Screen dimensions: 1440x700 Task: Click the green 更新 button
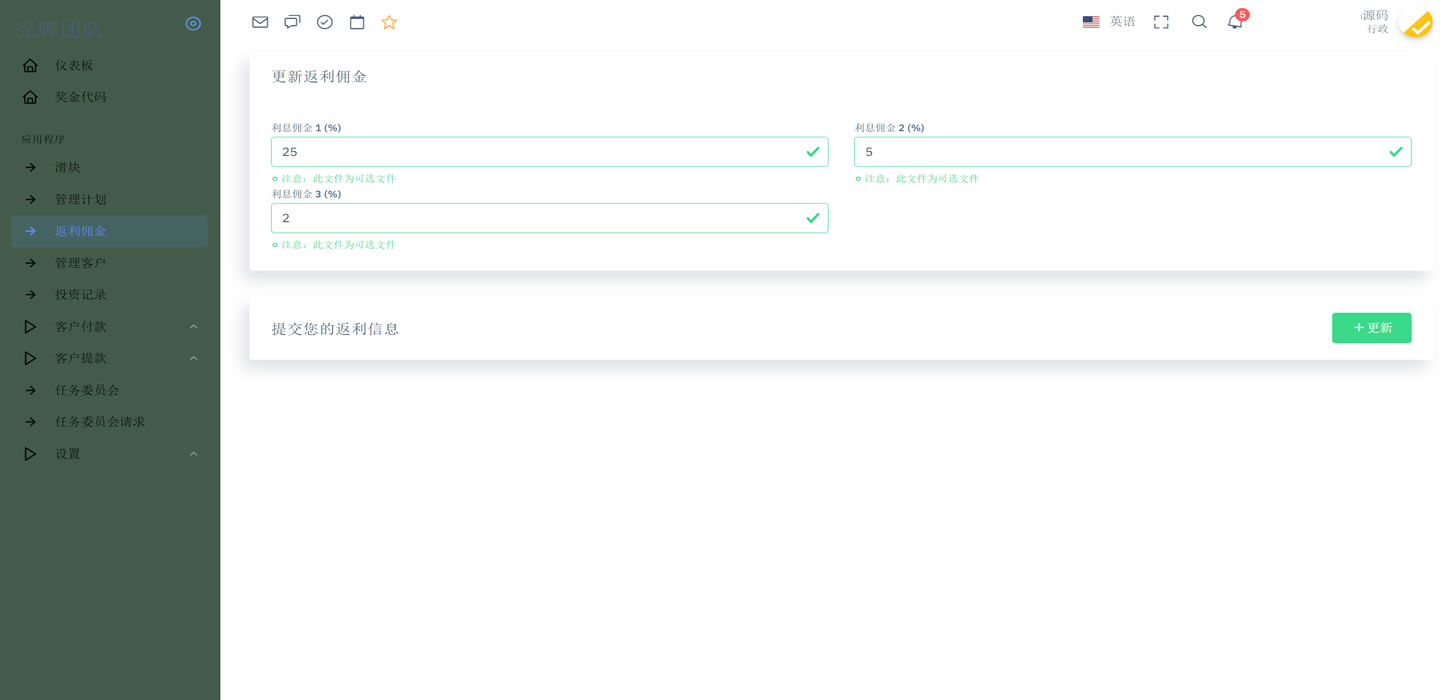pos(1371,328)
